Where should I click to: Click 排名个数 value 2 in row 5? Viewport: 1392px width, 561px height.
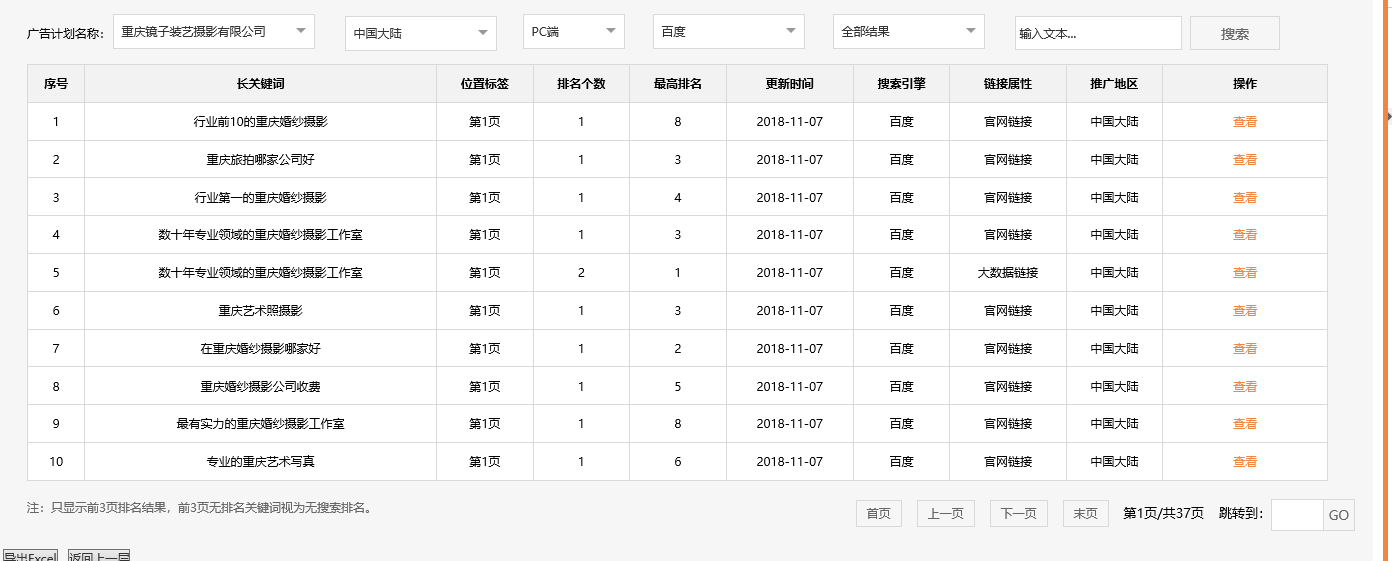[581, 273]
